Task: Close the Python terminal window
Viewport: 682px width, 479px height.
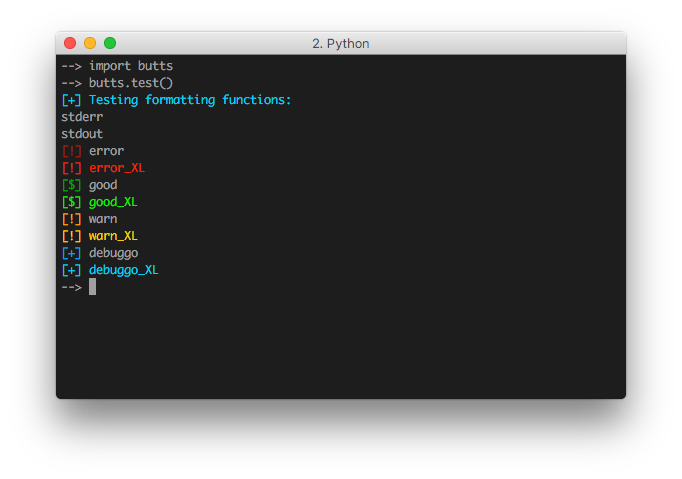Action: [x=70, y=43]
